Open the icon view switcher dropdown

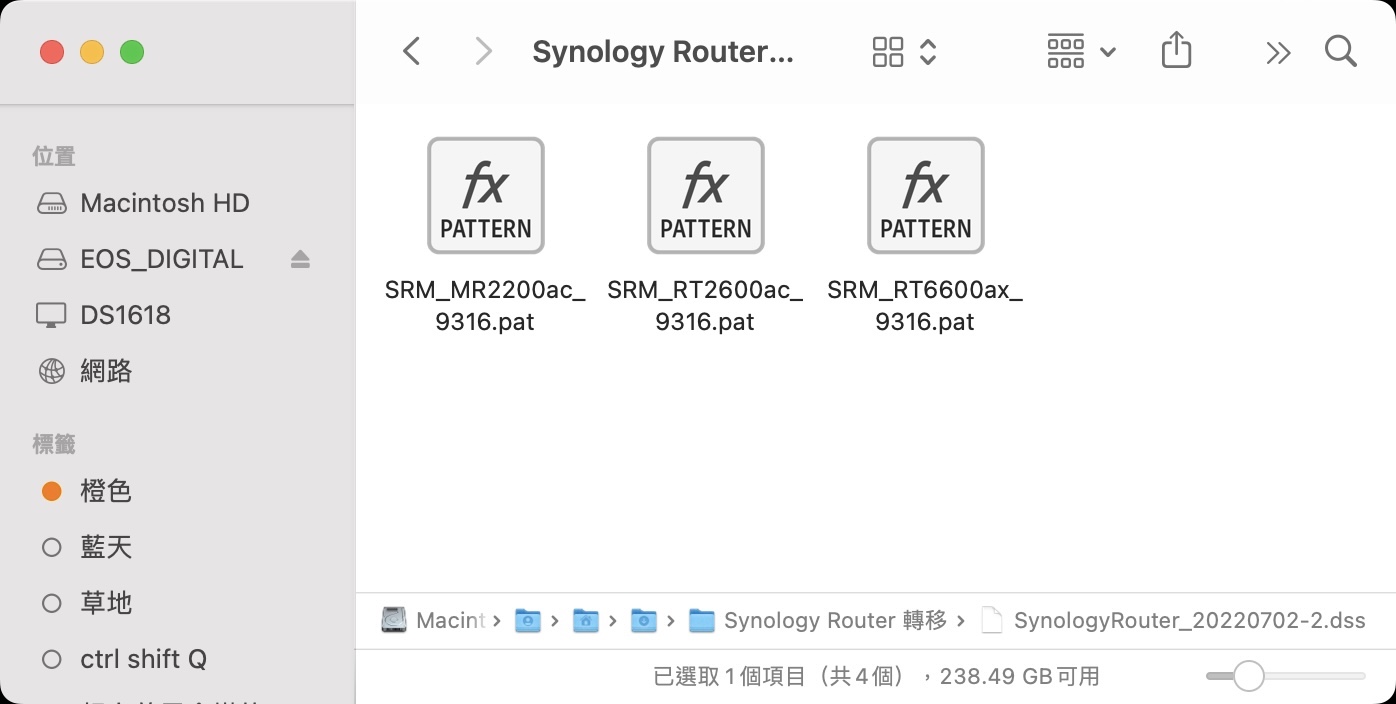[x=904, y=52]
